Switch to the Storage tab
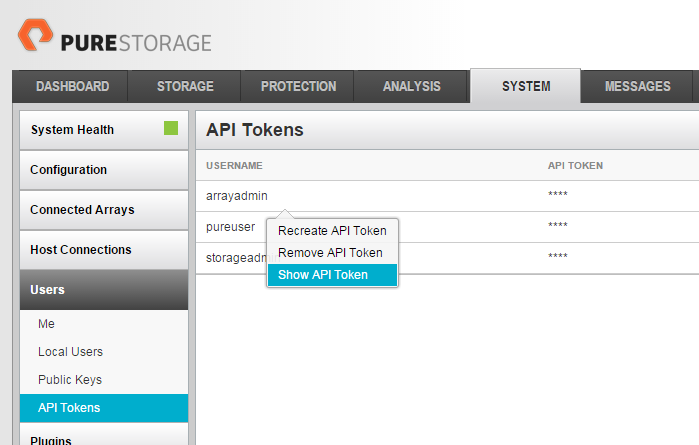The width and height of the screenshot is (699, 445). (185, 86)
